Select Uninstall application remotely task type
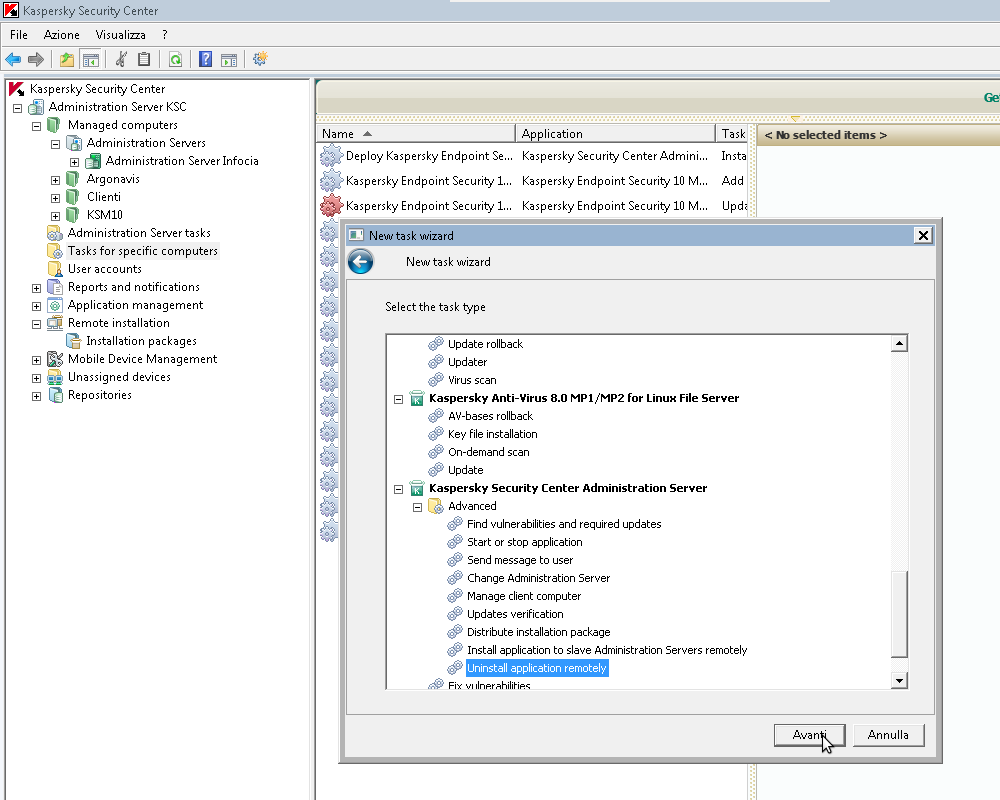 pos(537,668)
